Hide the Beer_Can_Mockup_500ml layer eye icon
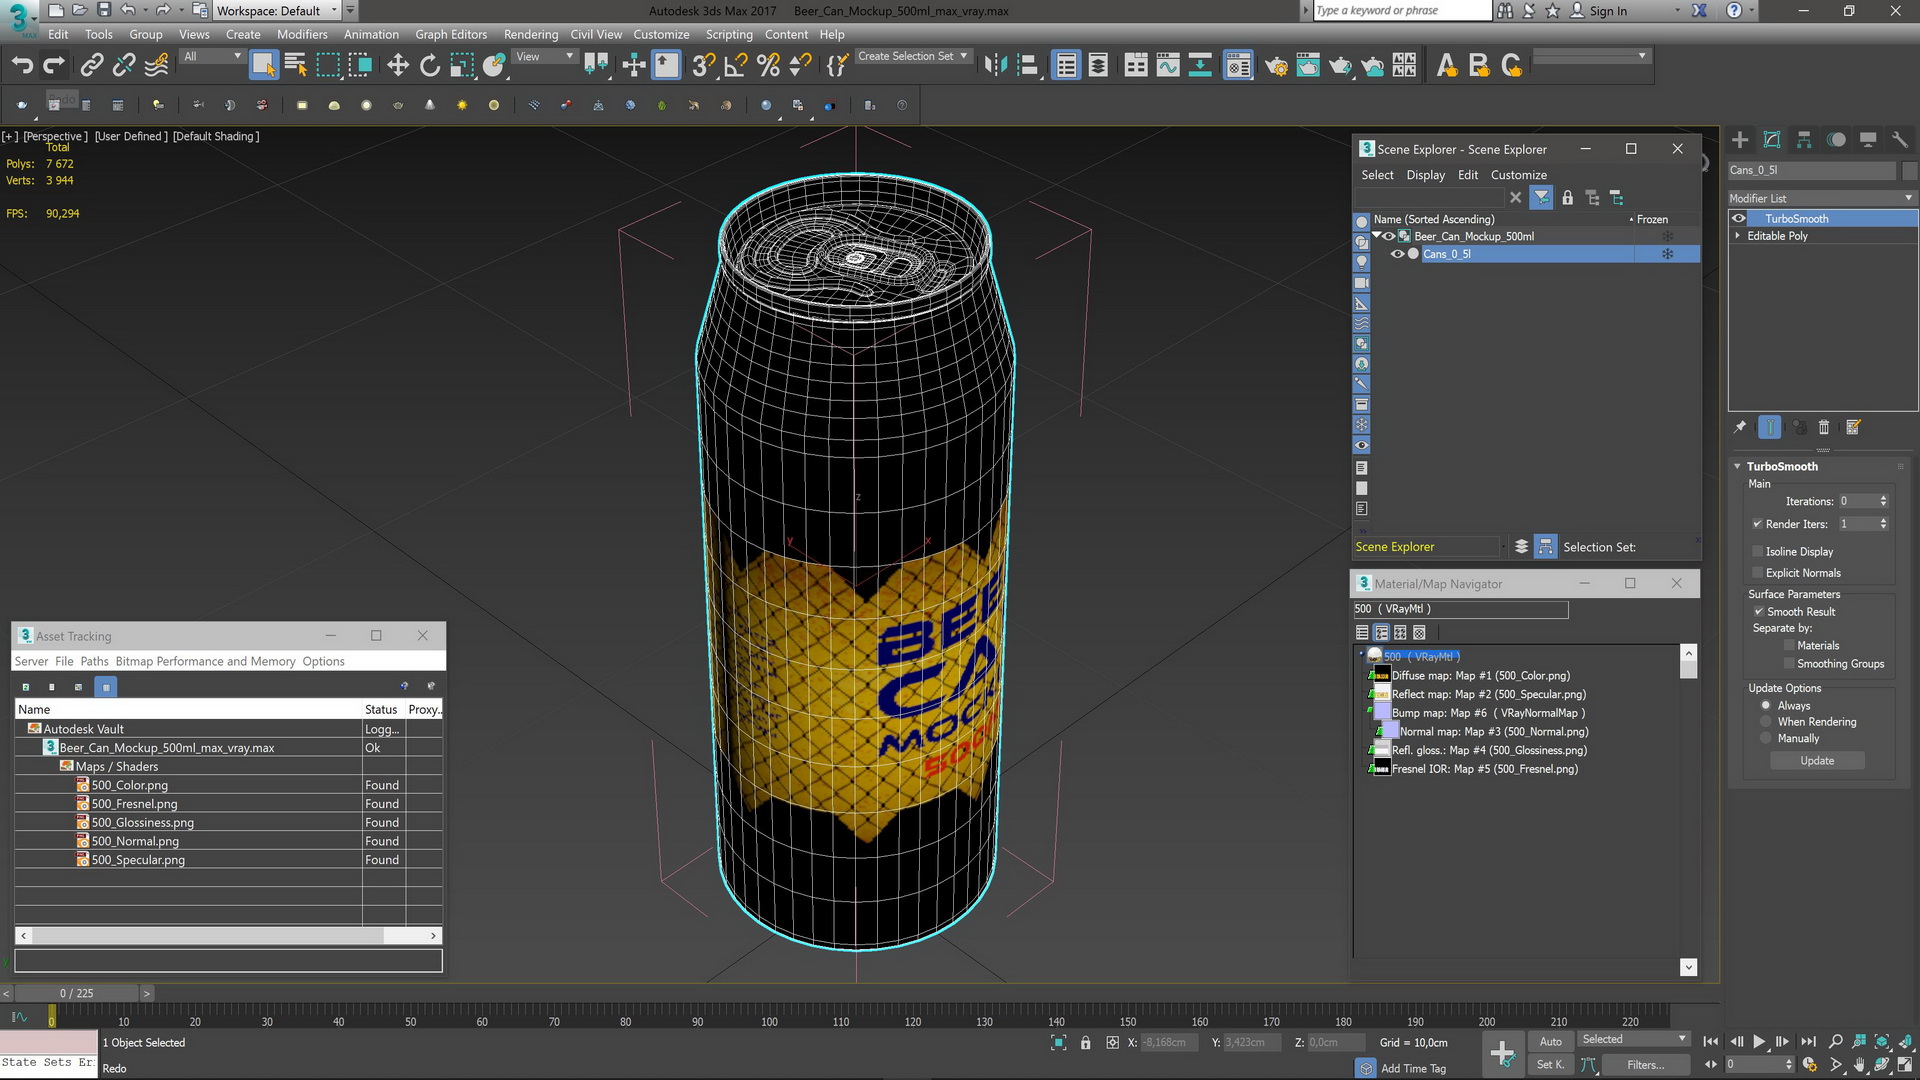Viewport: 1920px width, 1080px height. pos(1389,237)
